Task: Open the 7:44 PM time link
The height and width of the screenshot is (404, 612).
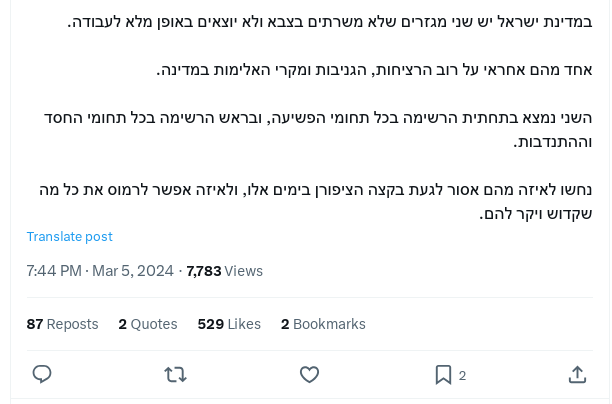Action: pos(54,271)
